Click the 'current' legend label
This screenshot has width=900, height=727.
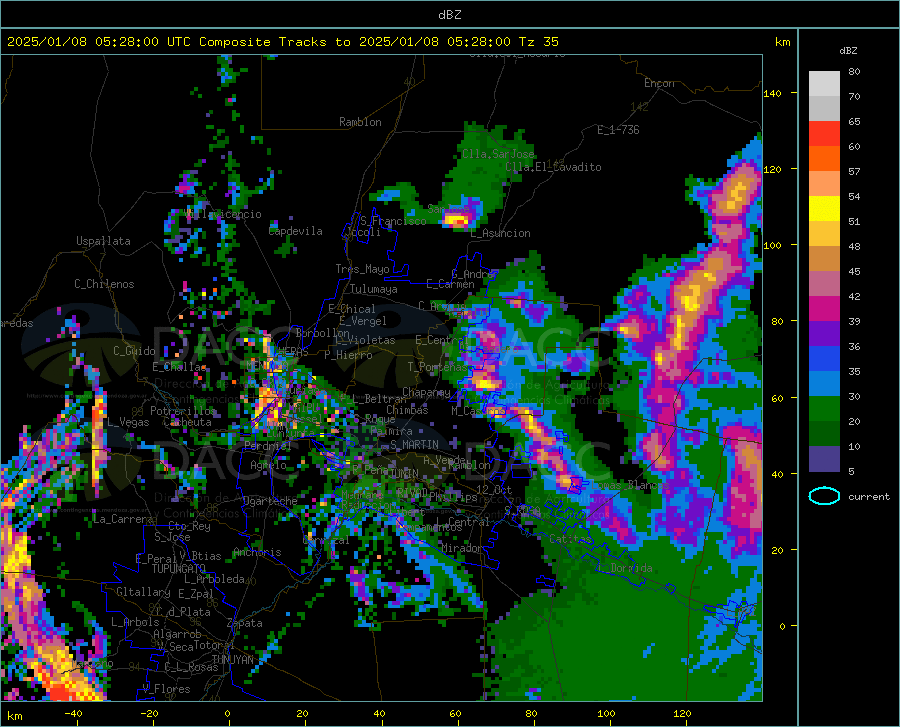[868, 496]
